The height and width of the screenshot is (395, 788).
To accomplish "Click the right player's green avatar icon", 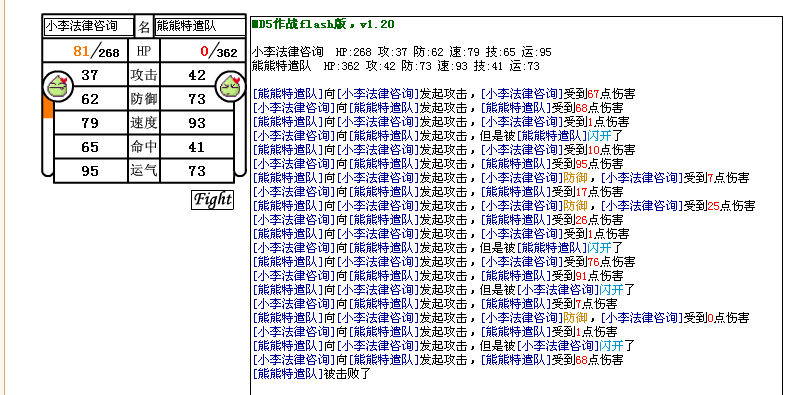I will (x=231, y=86).
